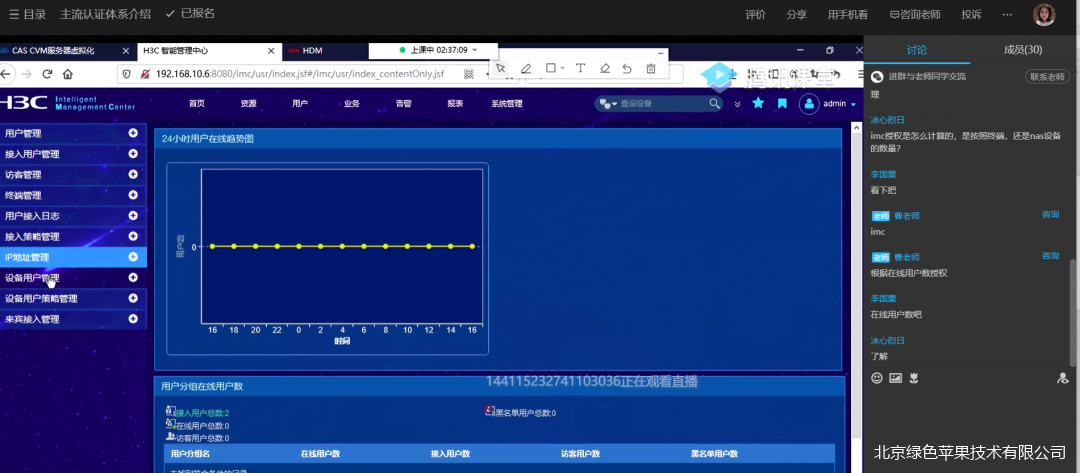This screenshot has height=473, width=1080.
Task: Select 访客管理 in the sidebar
Action: tap(23, 175)
